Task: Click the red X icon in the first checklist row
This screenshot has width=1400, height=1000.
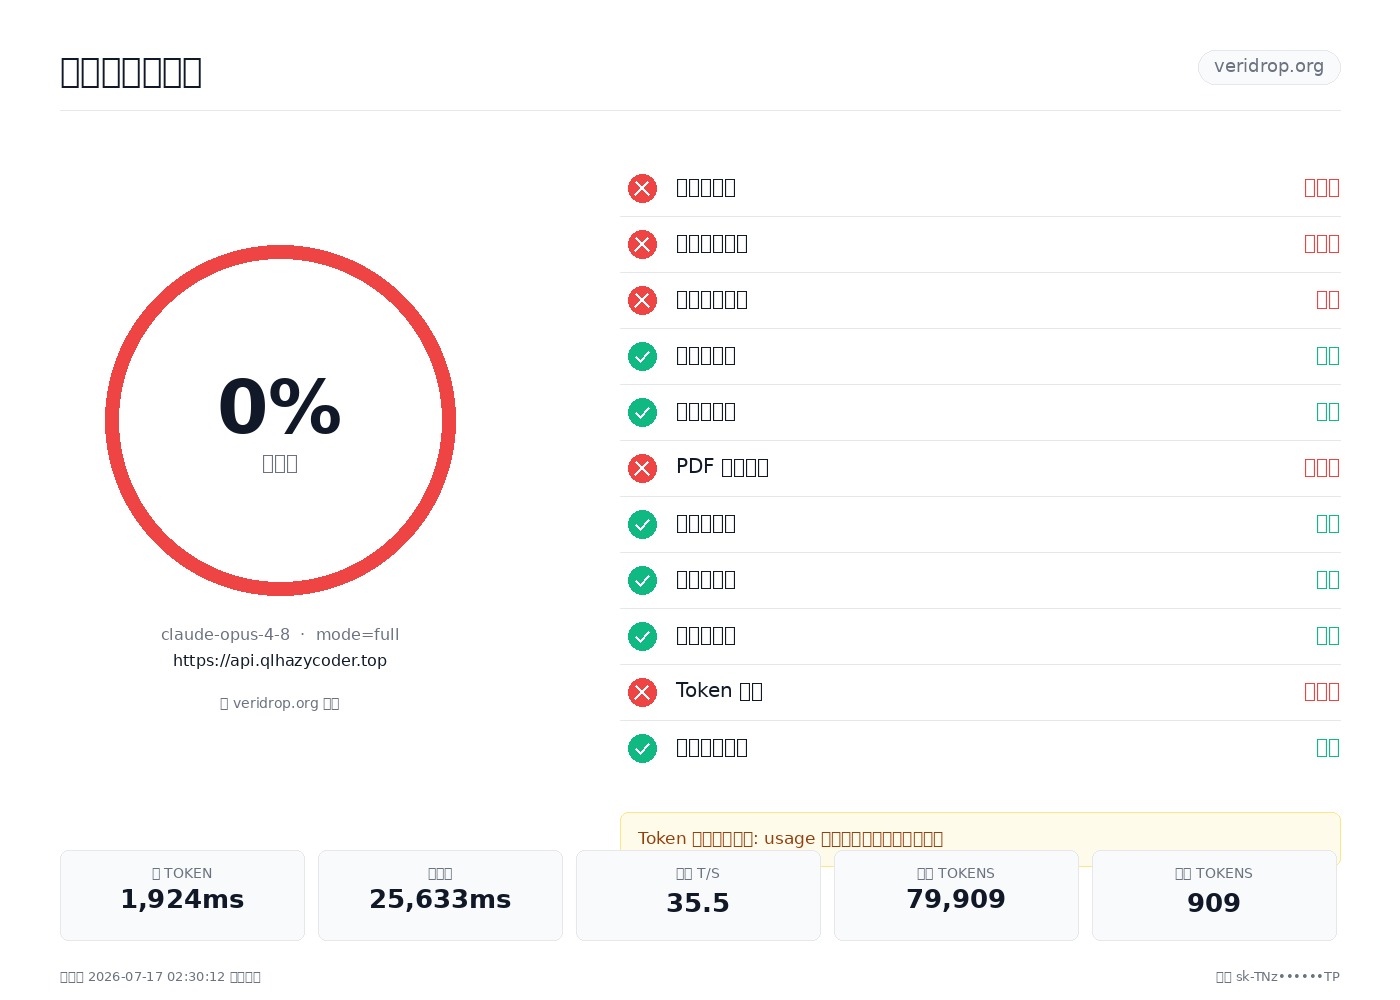Action: 642,188
